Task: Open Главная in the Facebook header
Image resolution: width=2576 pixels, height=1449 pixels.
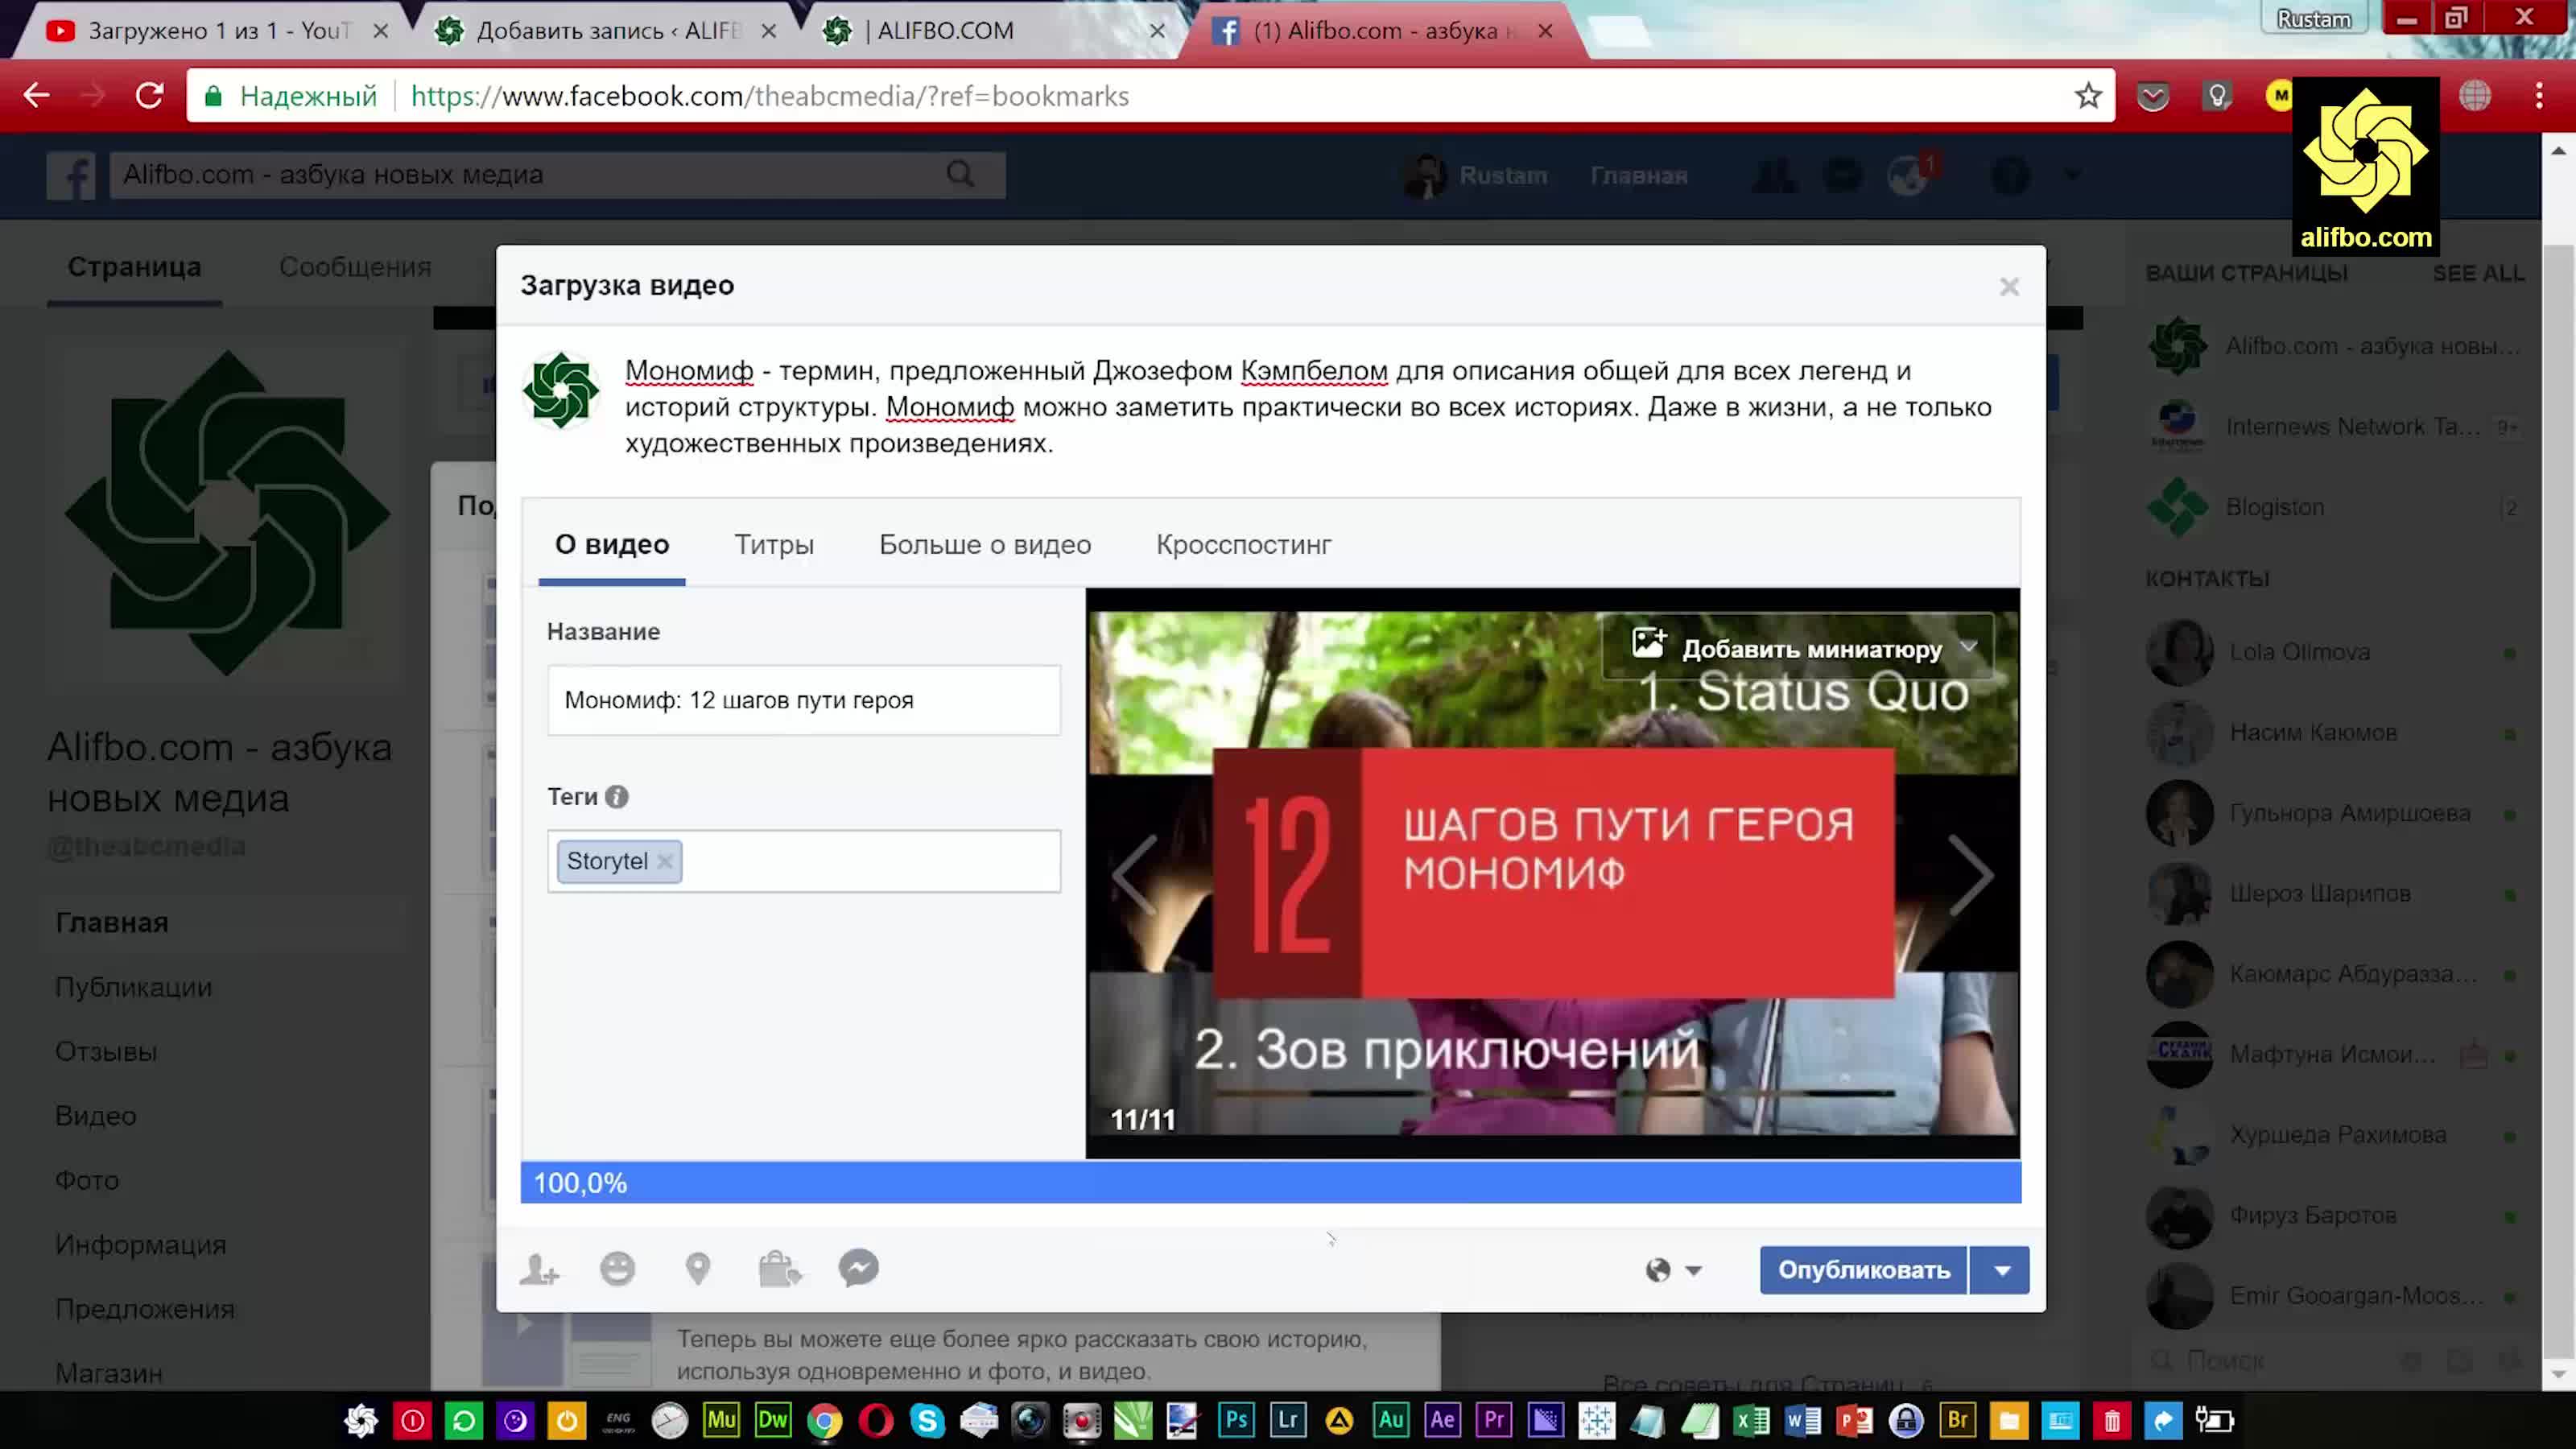Action: 1638,176
